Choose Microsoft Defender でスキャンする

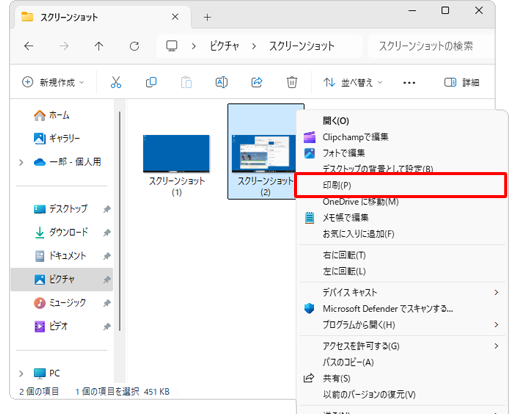402,309
